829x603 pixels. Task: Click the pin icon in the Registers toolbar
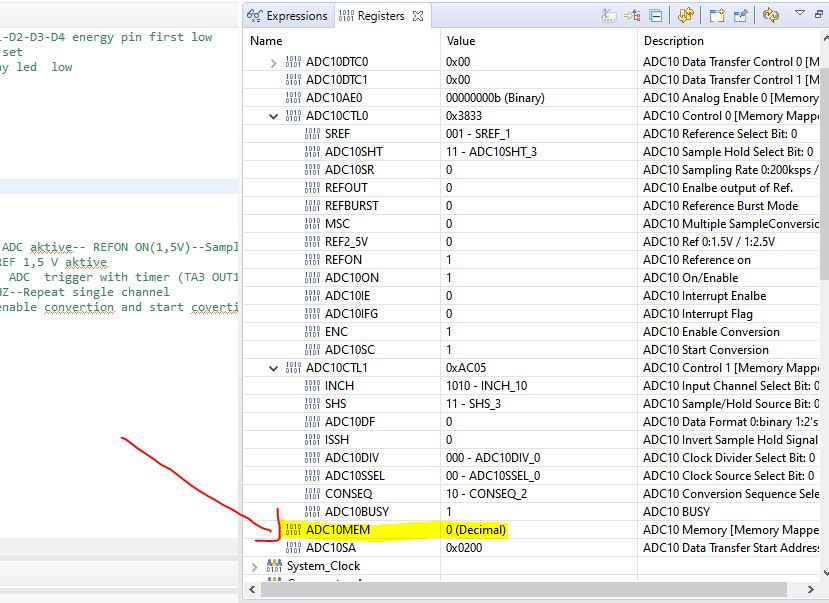click(x=742, y=16)
